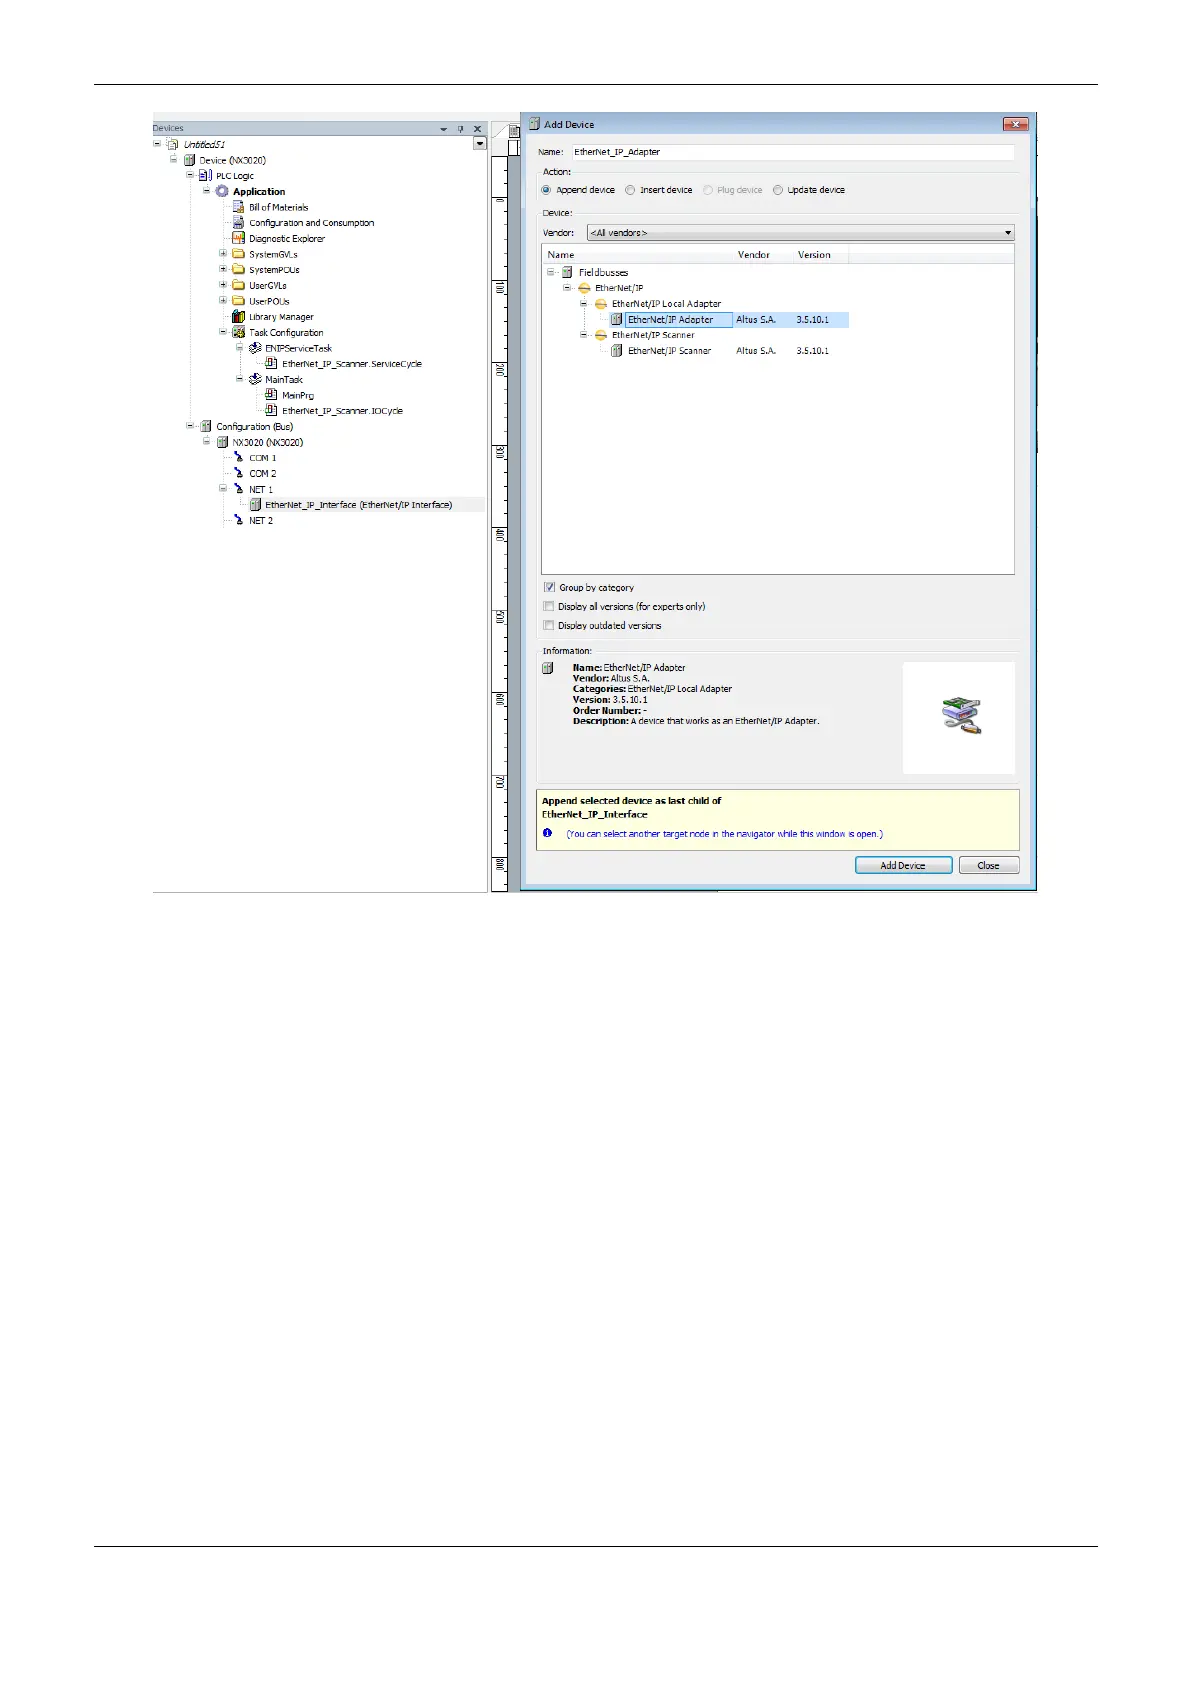1191x1683 pixels.
Task: Select the Insert device radio button
Action: (x=630, y=190)
